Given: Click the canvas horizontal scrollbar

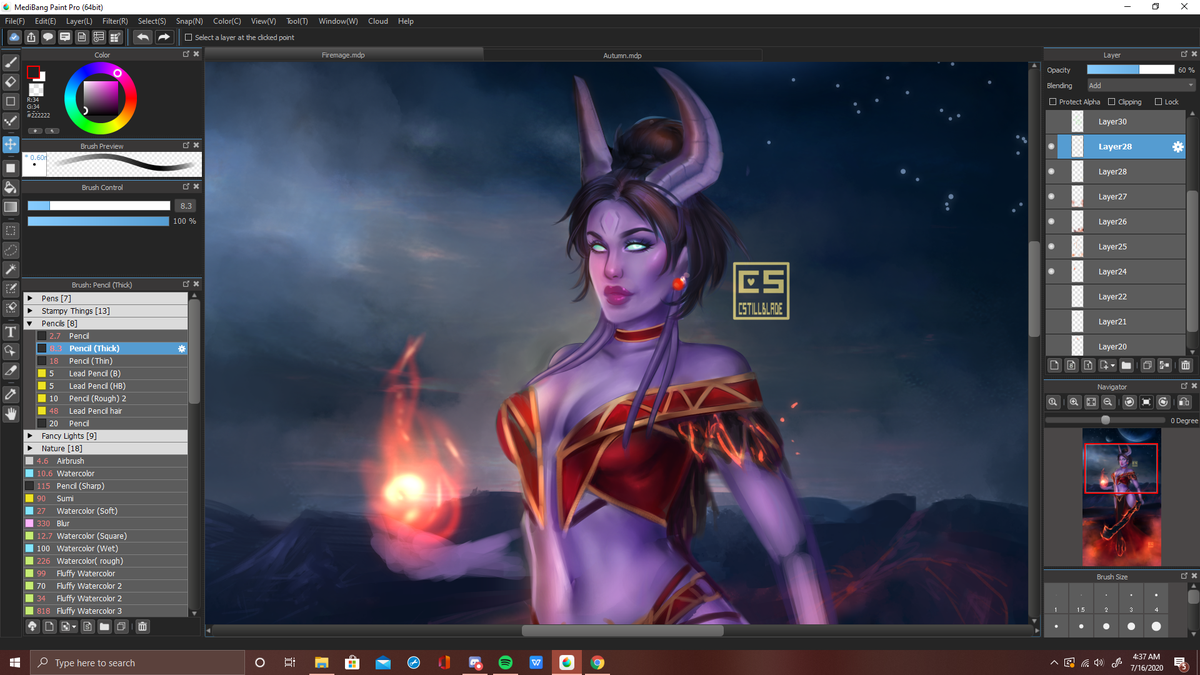Looking at the screenshot, I should (x=622, y=631).
